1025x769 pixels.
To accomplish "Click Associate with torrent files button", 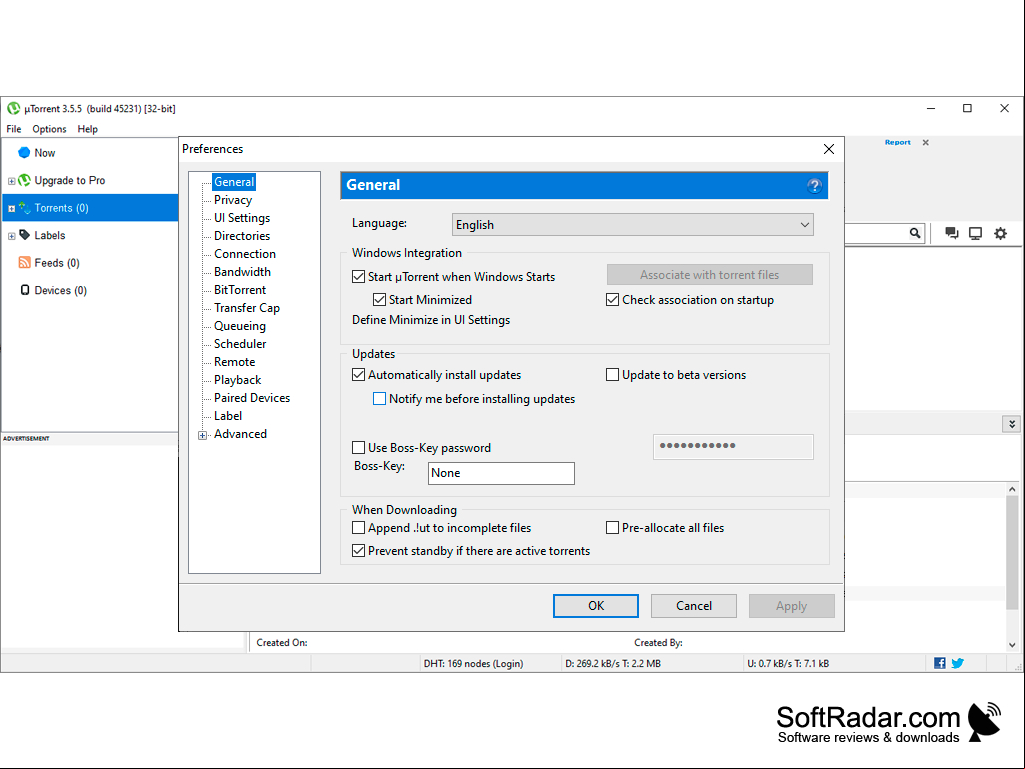I will coord(710,275).
